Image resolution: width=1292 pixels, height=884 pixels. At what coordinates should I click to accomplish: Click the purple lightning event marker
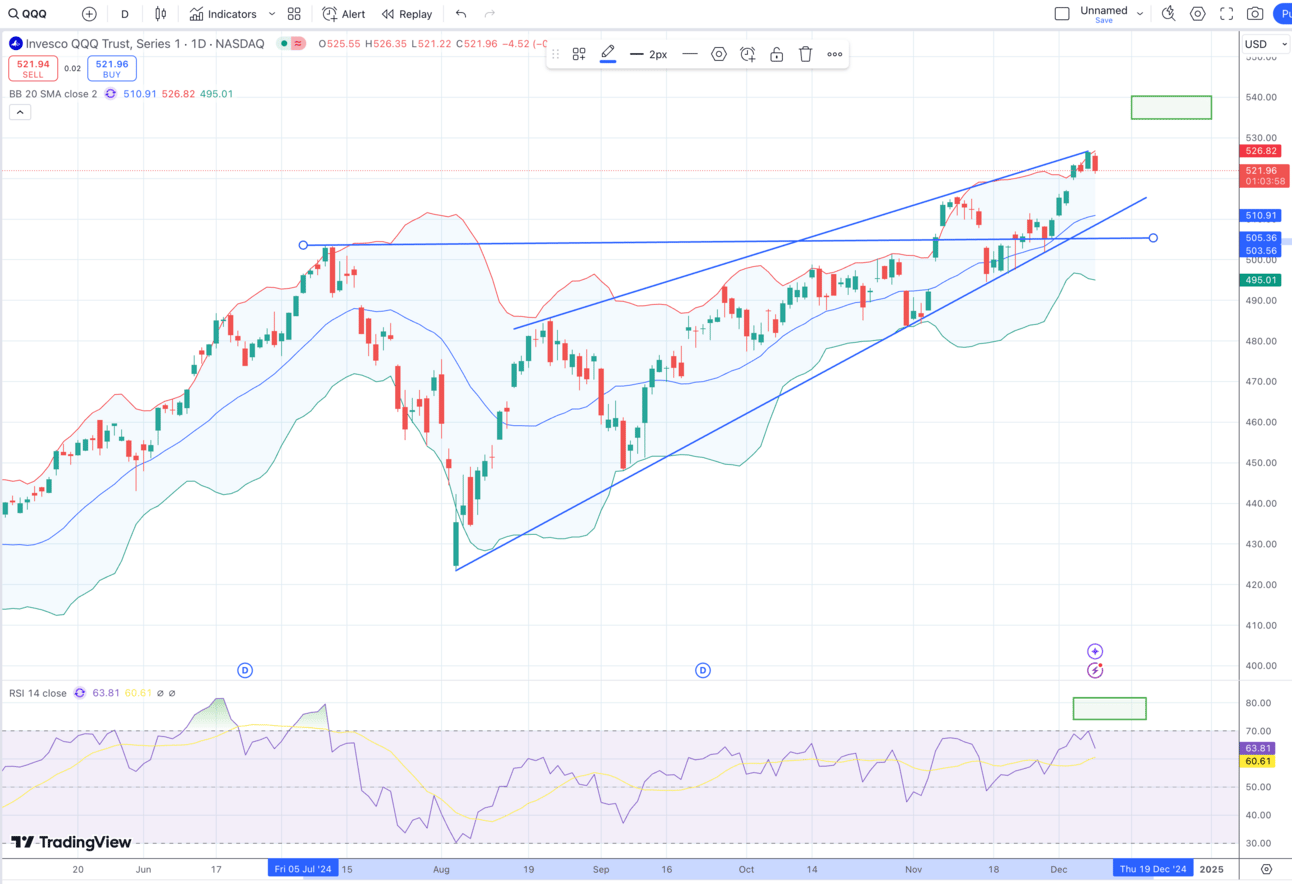click(1095, 670)
